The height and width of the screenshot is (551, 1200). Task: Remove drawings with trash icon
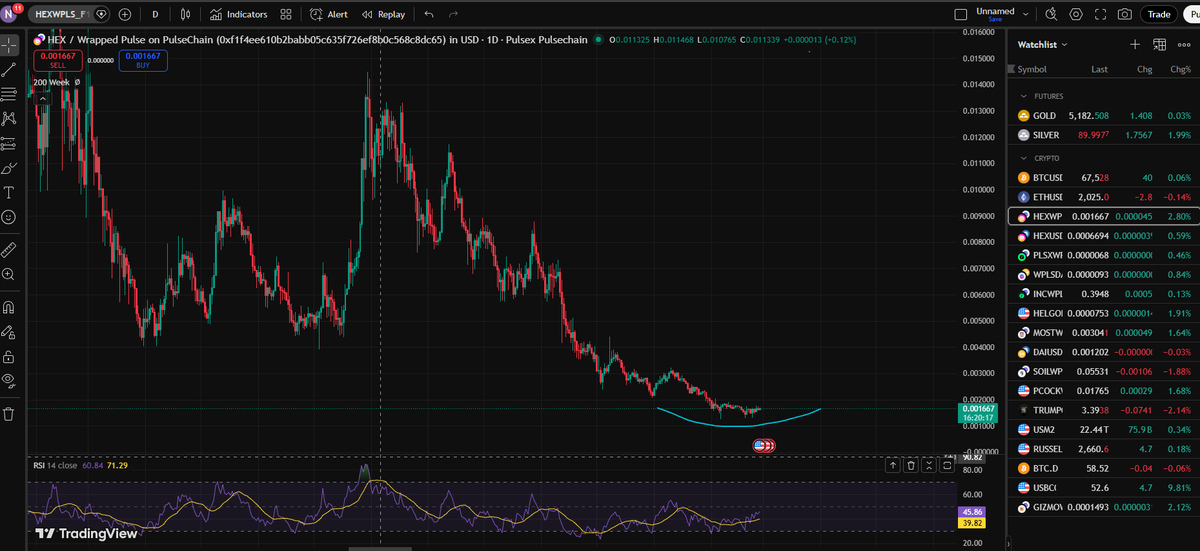coord(9,414)
